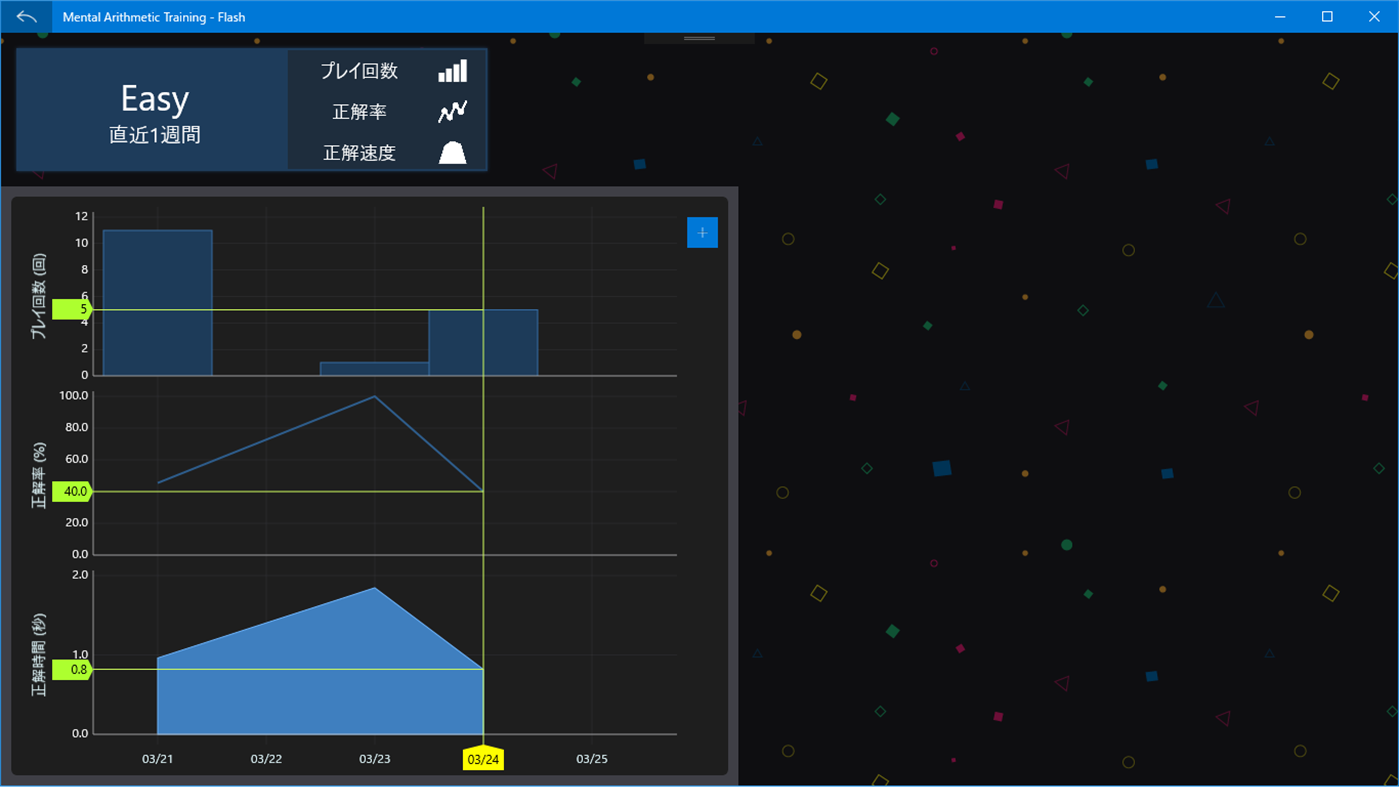Click the green 0.8 threshold marker
This screenshot has width=1399, height=787.
click(75, 670)
